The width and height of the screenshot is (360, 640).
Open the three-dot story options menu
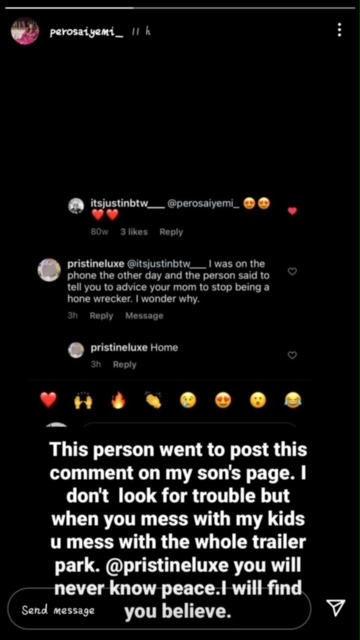(339, 30)
